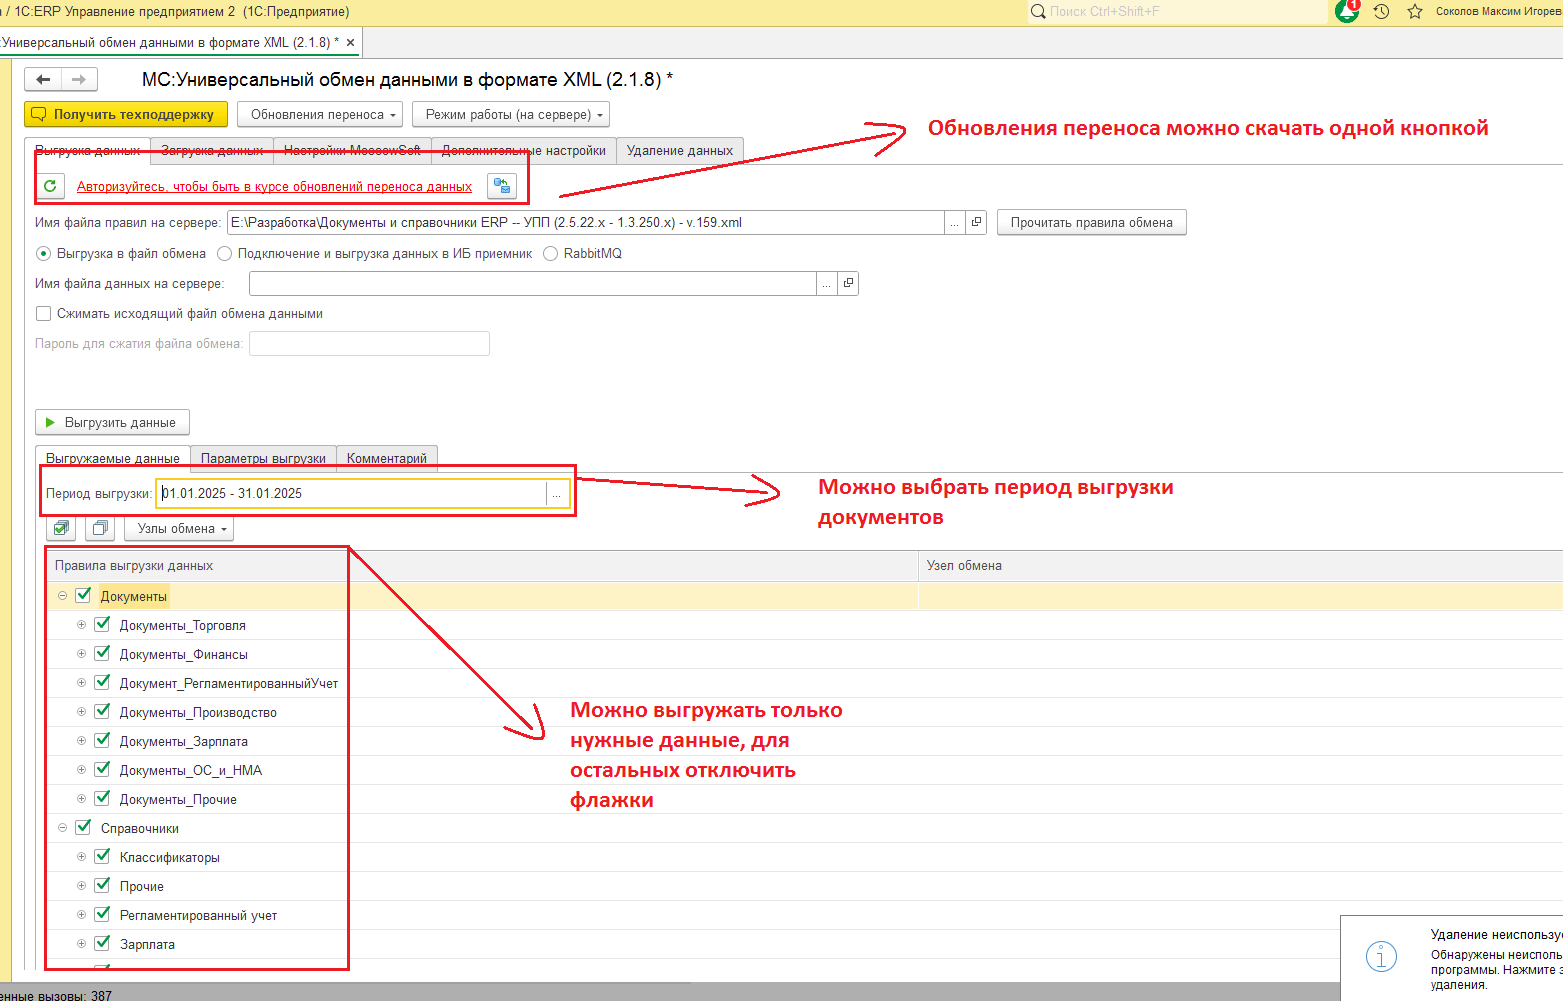Click the Период выгрузки date range field
The width and height of the screenshot is (1563, 1001).
pyautogui.click(x=352, y=494)
